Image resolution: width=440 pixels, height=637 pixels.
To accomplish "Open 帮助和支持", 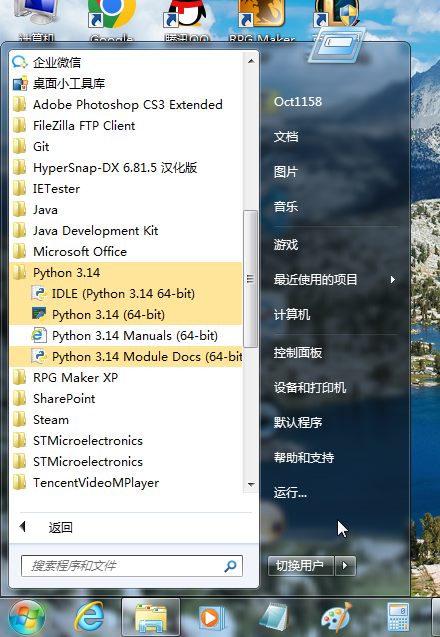I will pos(304,457).
